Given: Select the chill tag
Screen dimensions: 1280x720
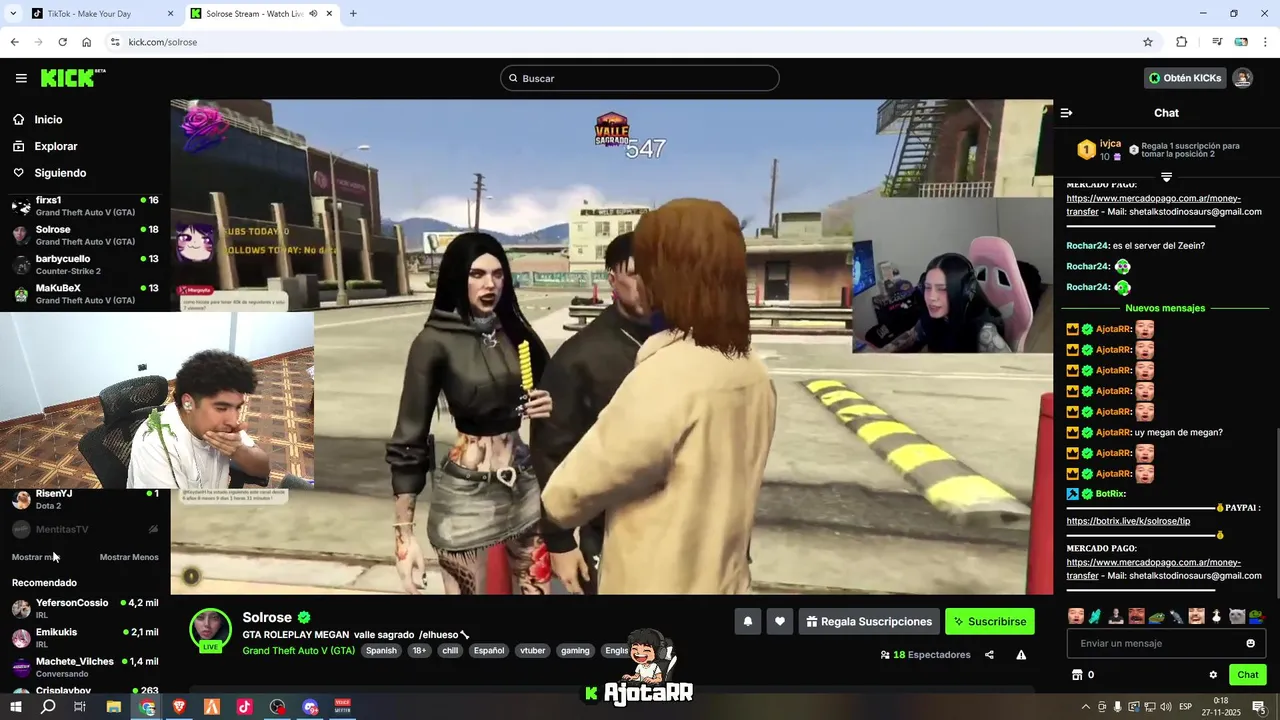Looking at the screenshot, I should pyautogui.click(x=450, y=650).
